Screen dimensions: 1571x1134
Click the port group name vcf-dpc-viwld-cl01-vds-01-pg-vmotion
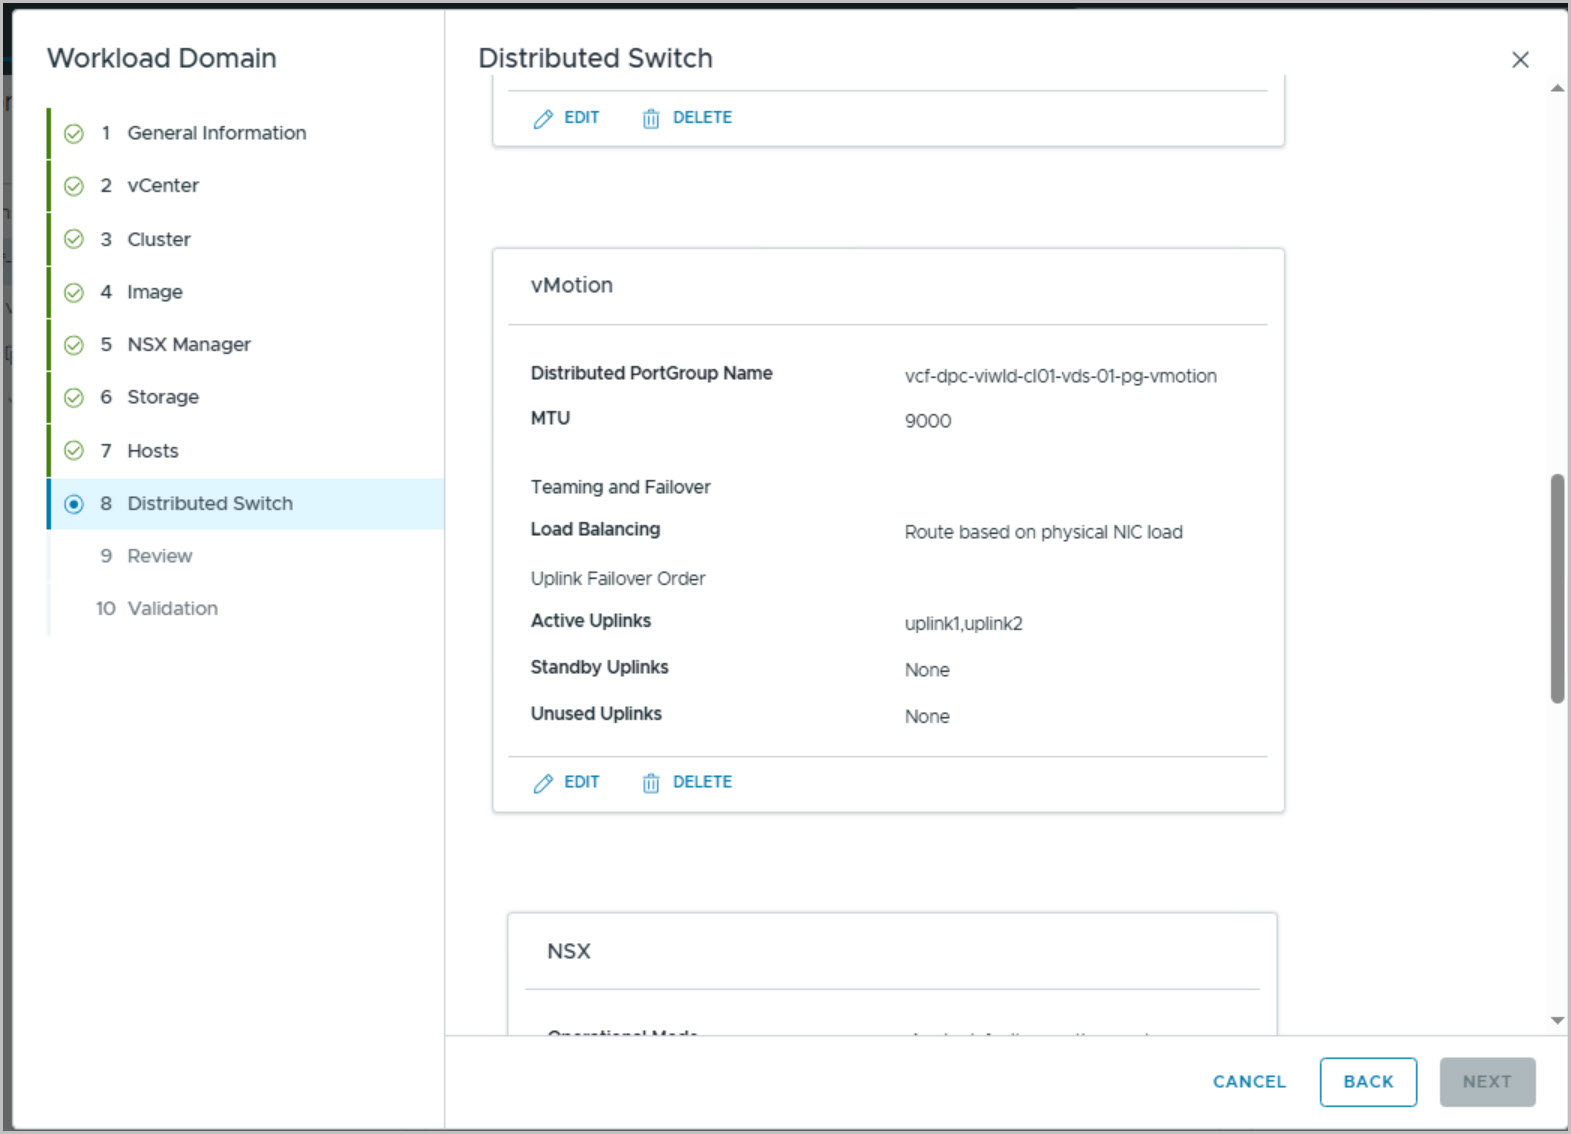click(x=1061, y=376)
